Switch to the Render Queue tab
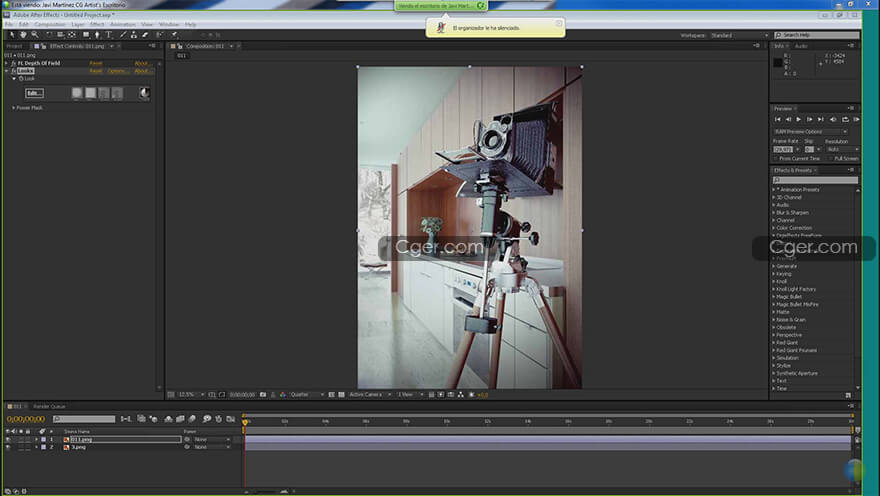 click(49, 406)
